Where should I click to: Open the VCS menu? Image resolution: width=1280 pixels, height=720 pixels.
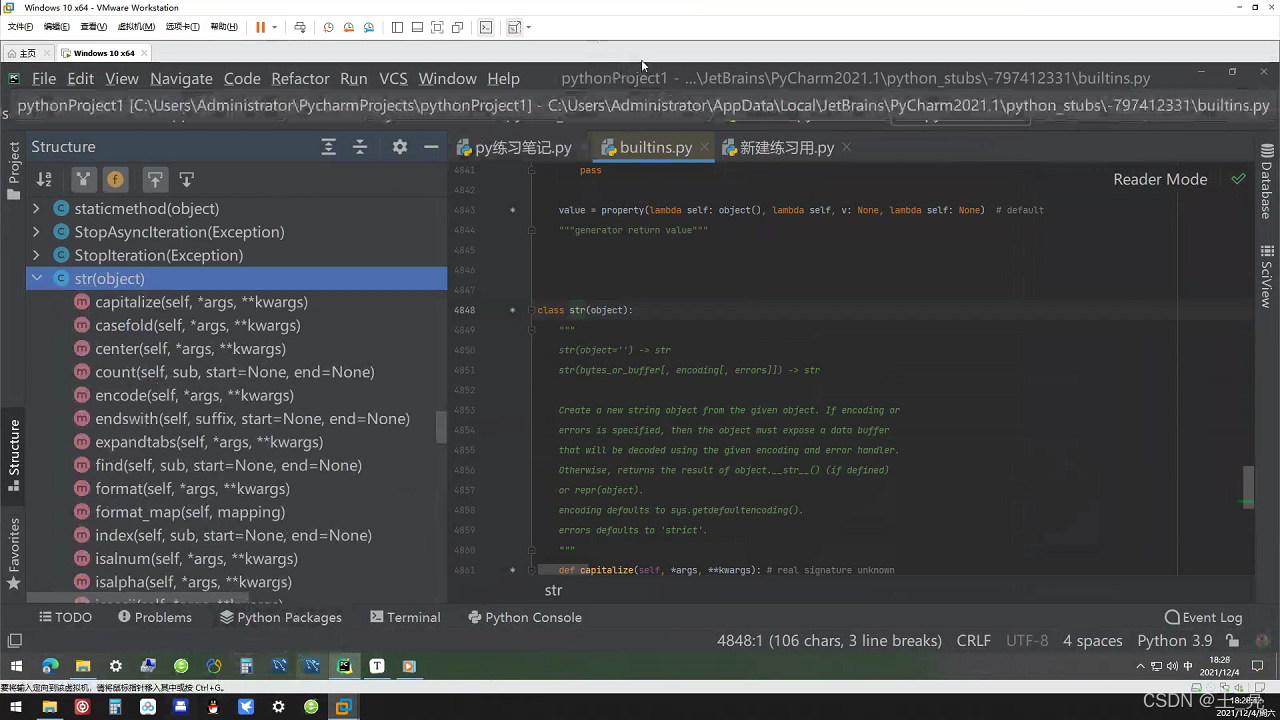tap(393, 78)
